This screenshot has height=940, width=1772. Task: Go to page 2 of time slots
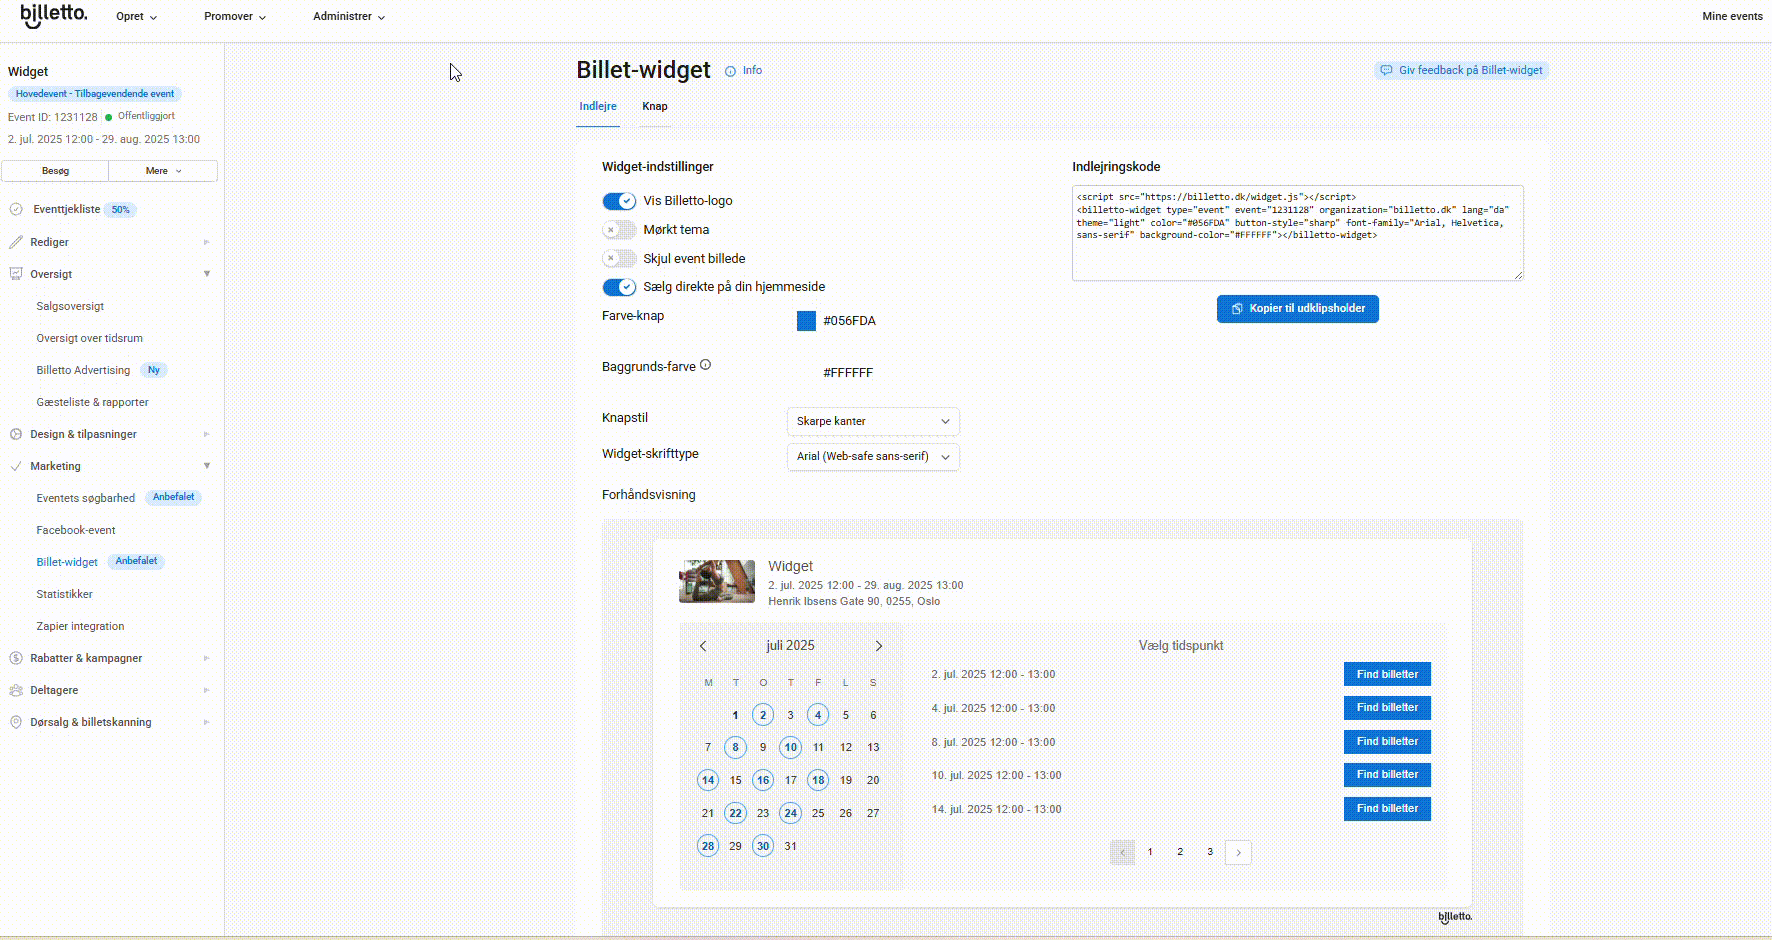[1180, 852]
